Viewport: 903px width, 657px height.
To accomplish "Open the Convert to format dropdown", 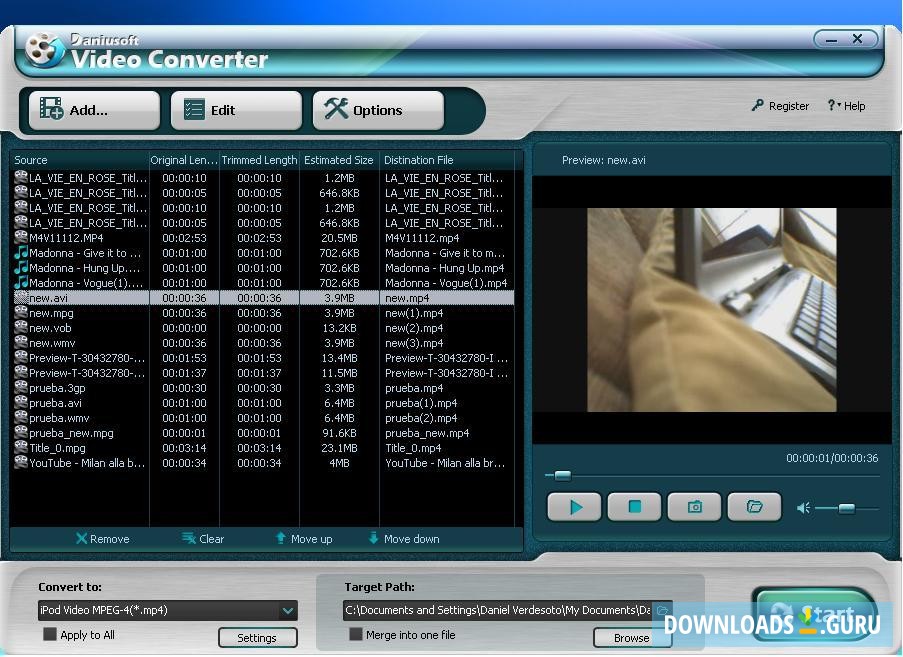I will pos(288,610).
